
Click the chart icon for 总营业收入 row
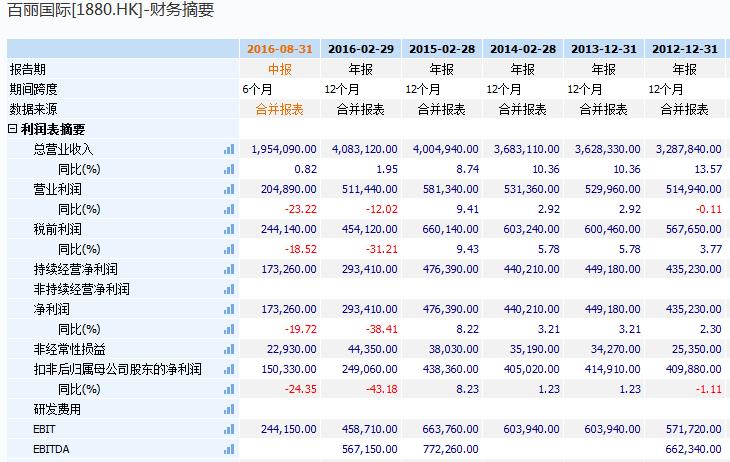click(229, 149)
